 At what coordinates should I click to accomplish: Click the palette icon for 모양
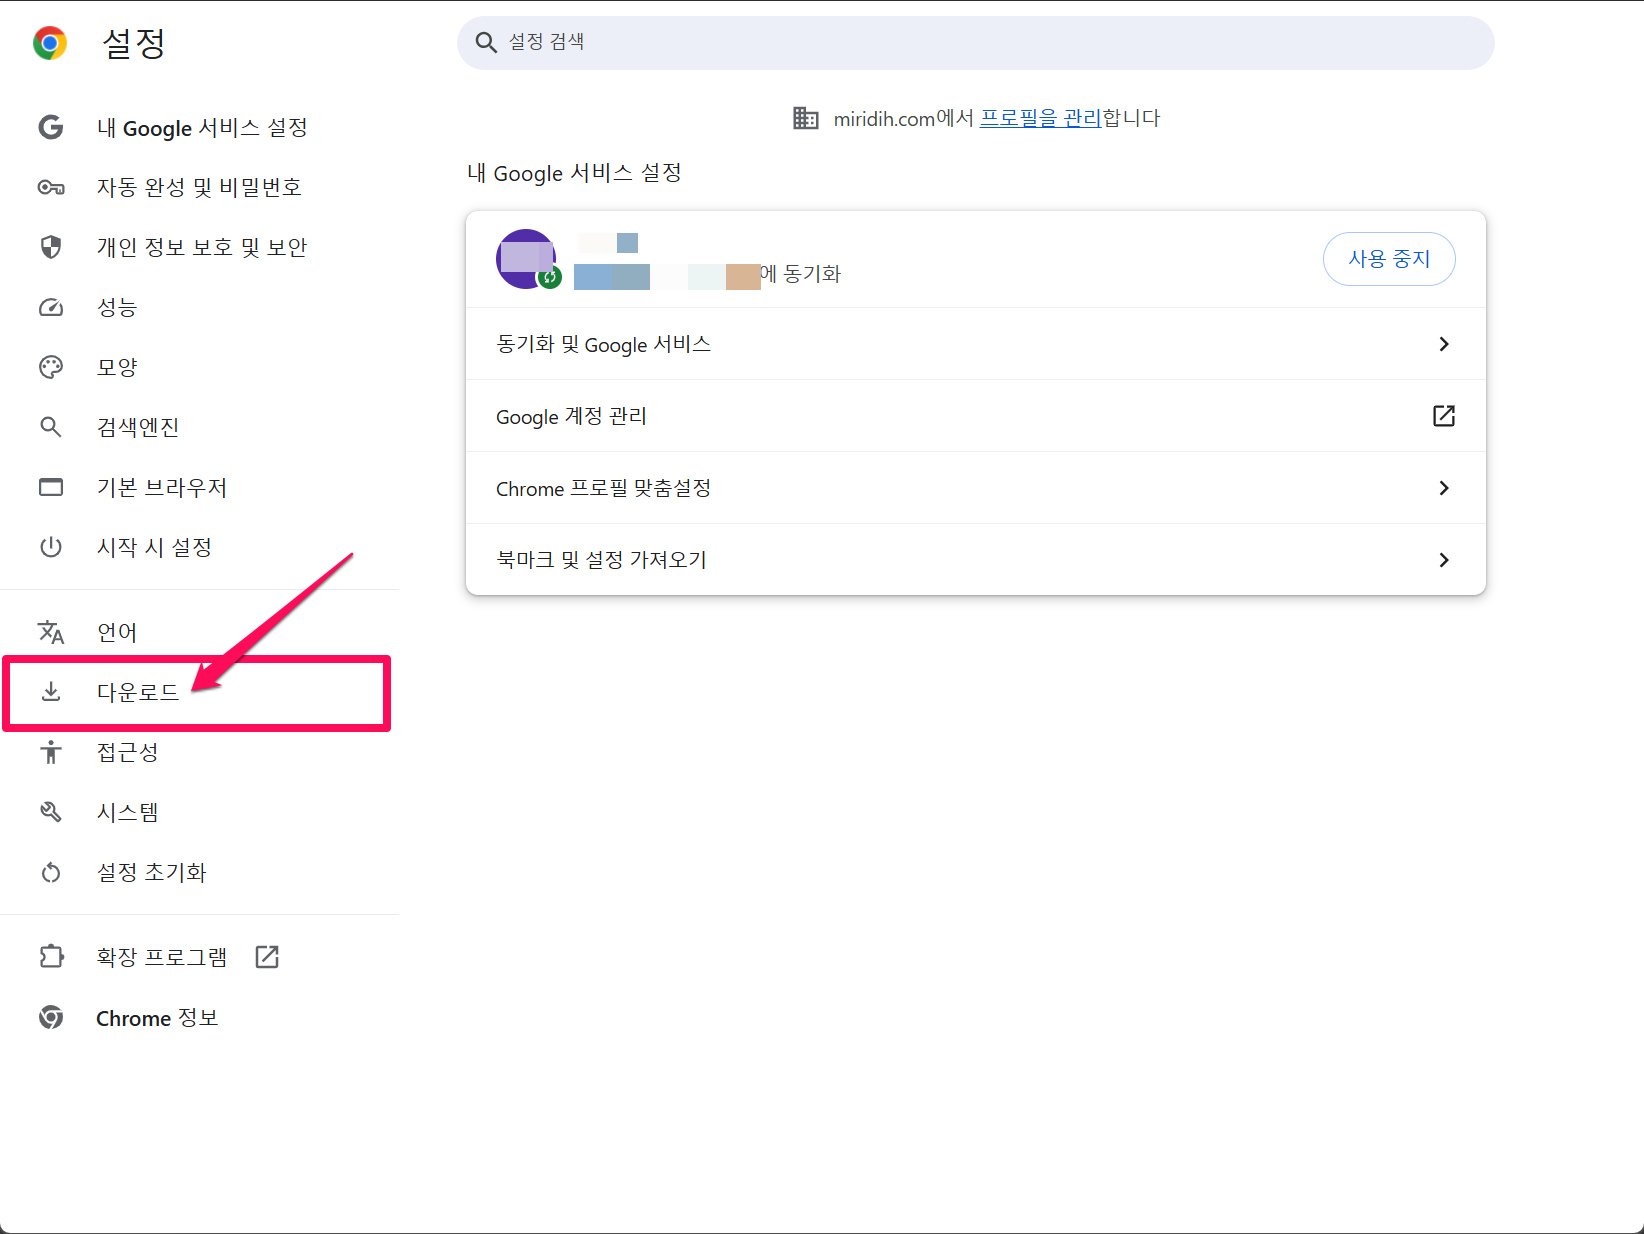click(x=51, y=367)
